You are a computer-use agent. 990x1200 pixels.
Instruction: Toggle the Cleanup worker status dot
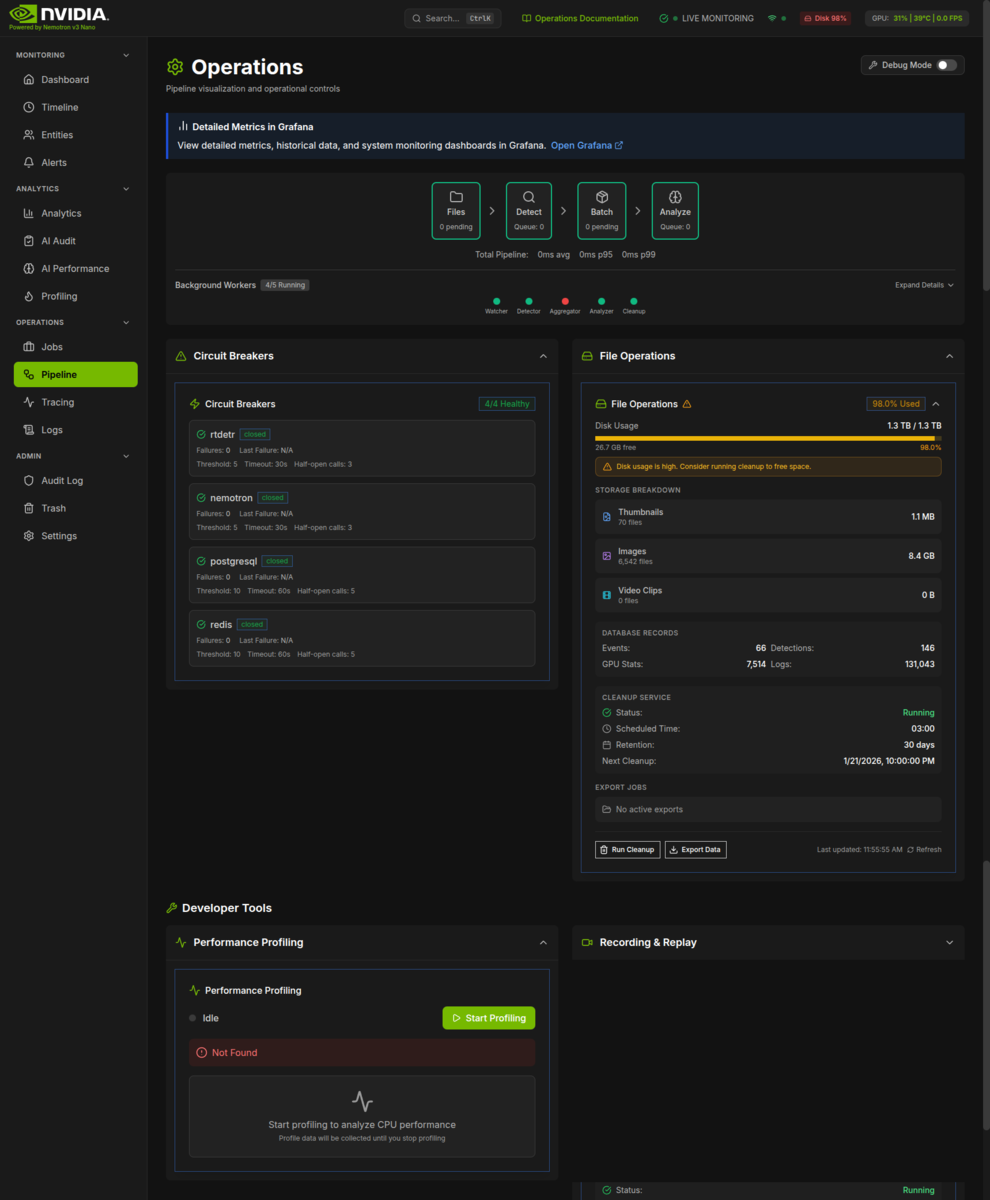[634, 300]
